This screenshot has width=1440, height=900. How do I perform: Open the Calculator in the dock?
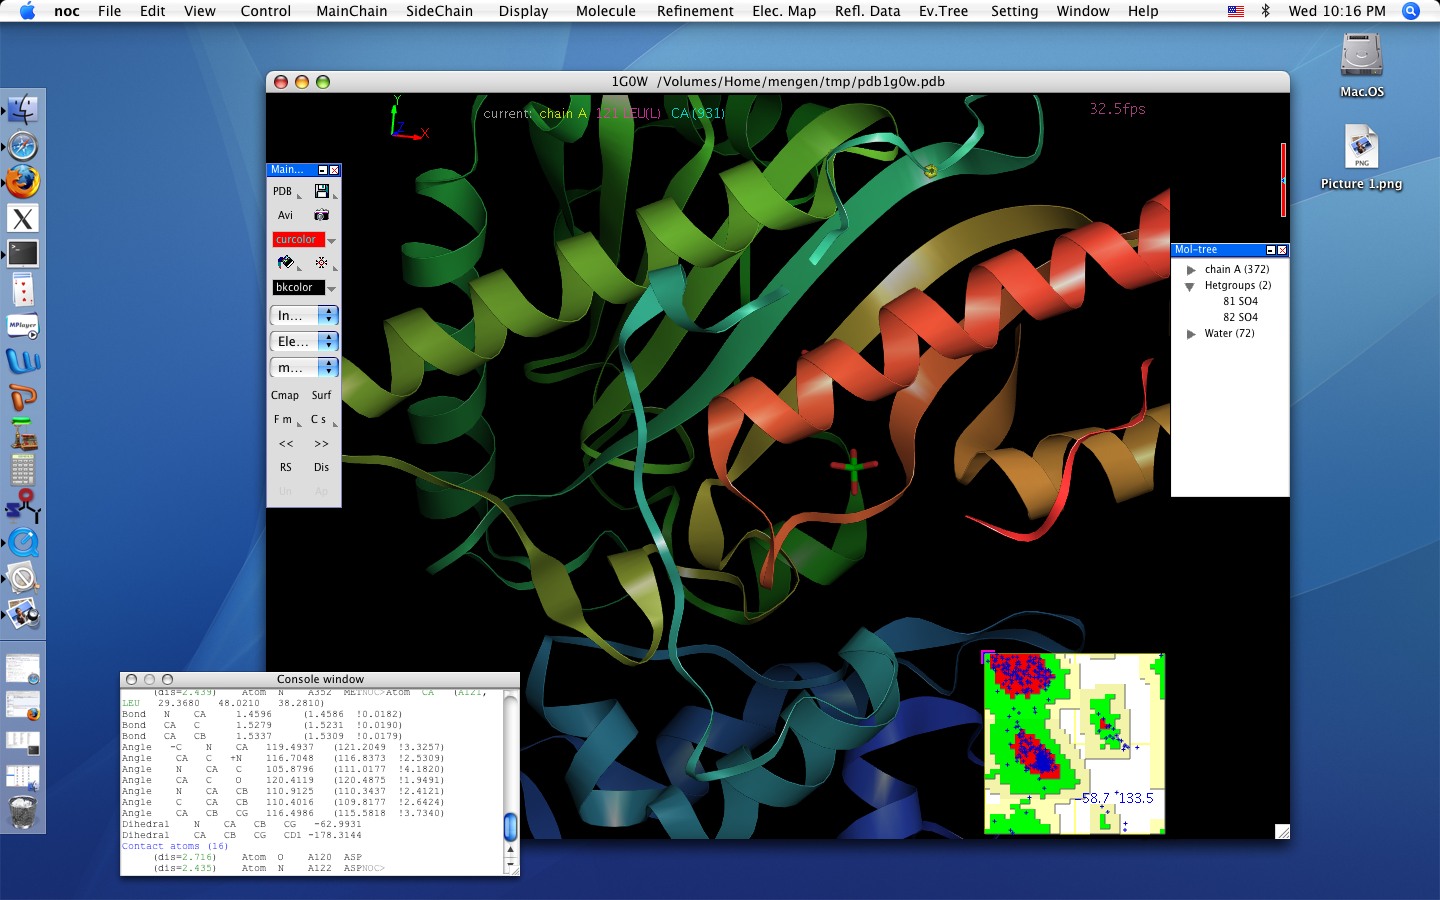pyautogui.click(x=23, y=469)
